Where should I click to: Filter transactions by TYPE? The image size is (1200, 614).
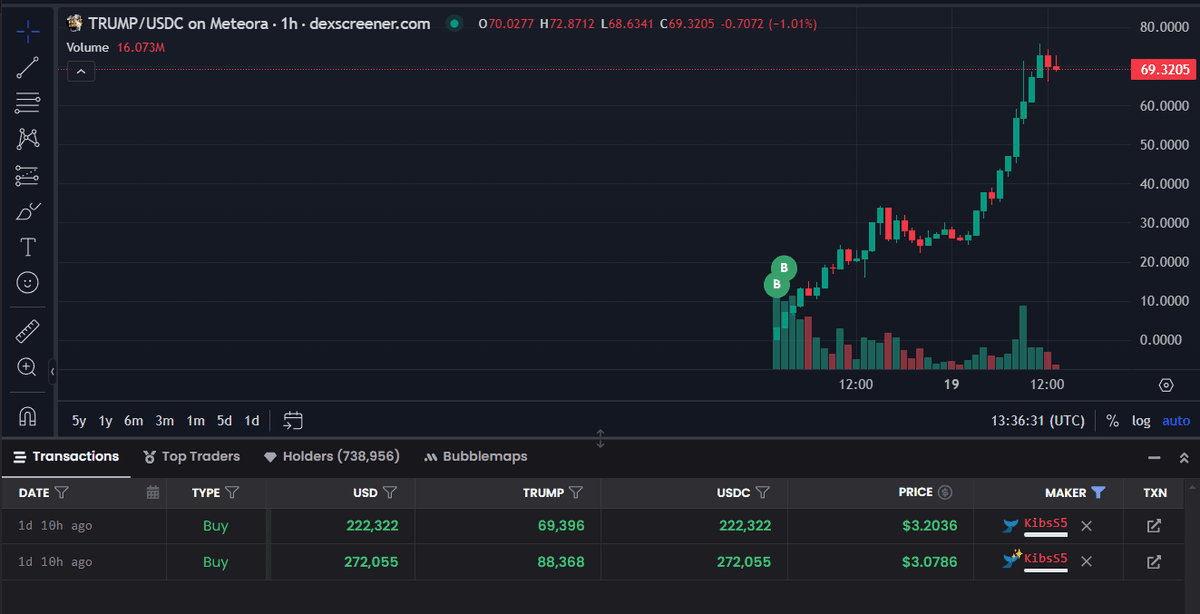point(232,492)
